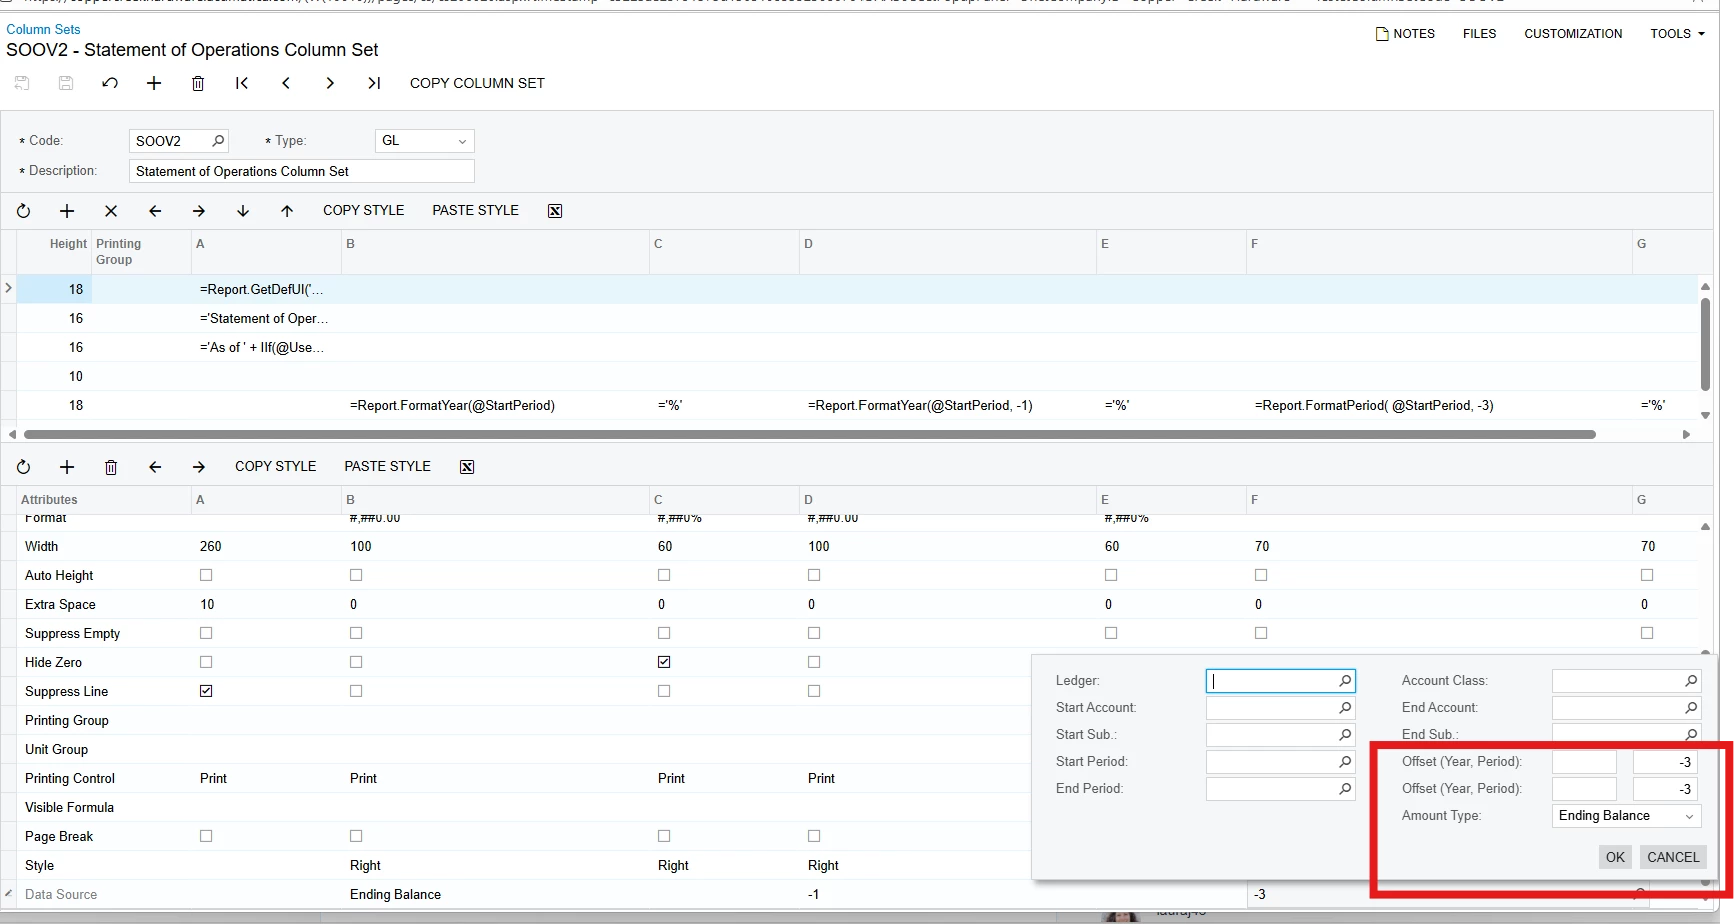Toggle Hide Zero for column D
This screenshot has height=924, width=1734.
point(814,662)
